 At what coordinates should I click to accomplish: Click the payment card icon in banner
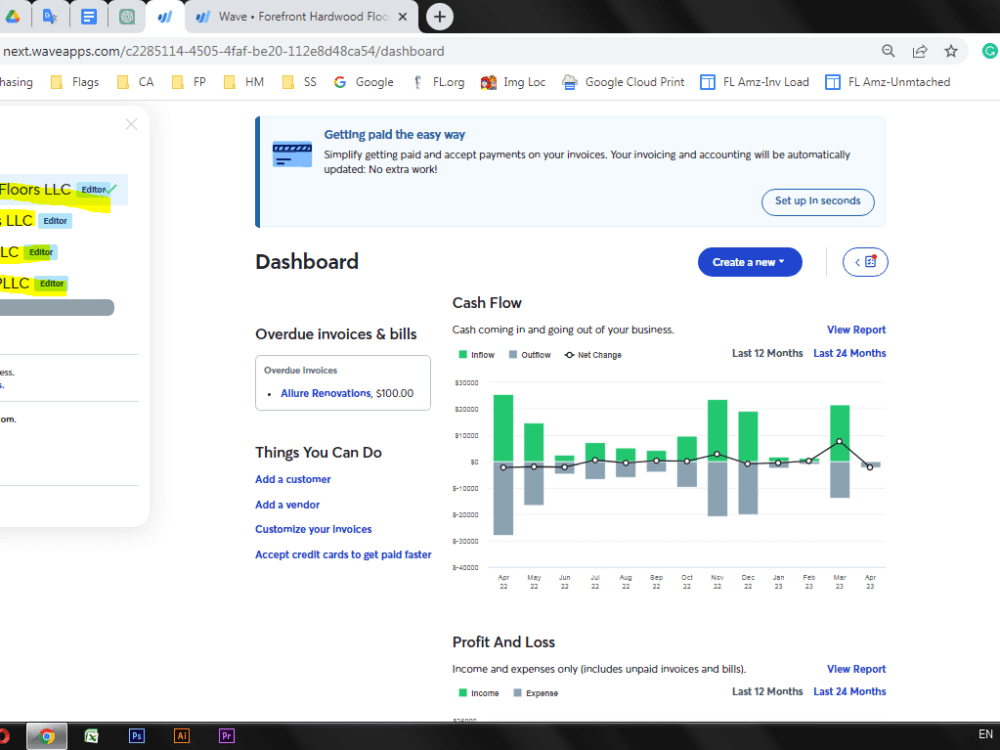(x=292, y=154)
